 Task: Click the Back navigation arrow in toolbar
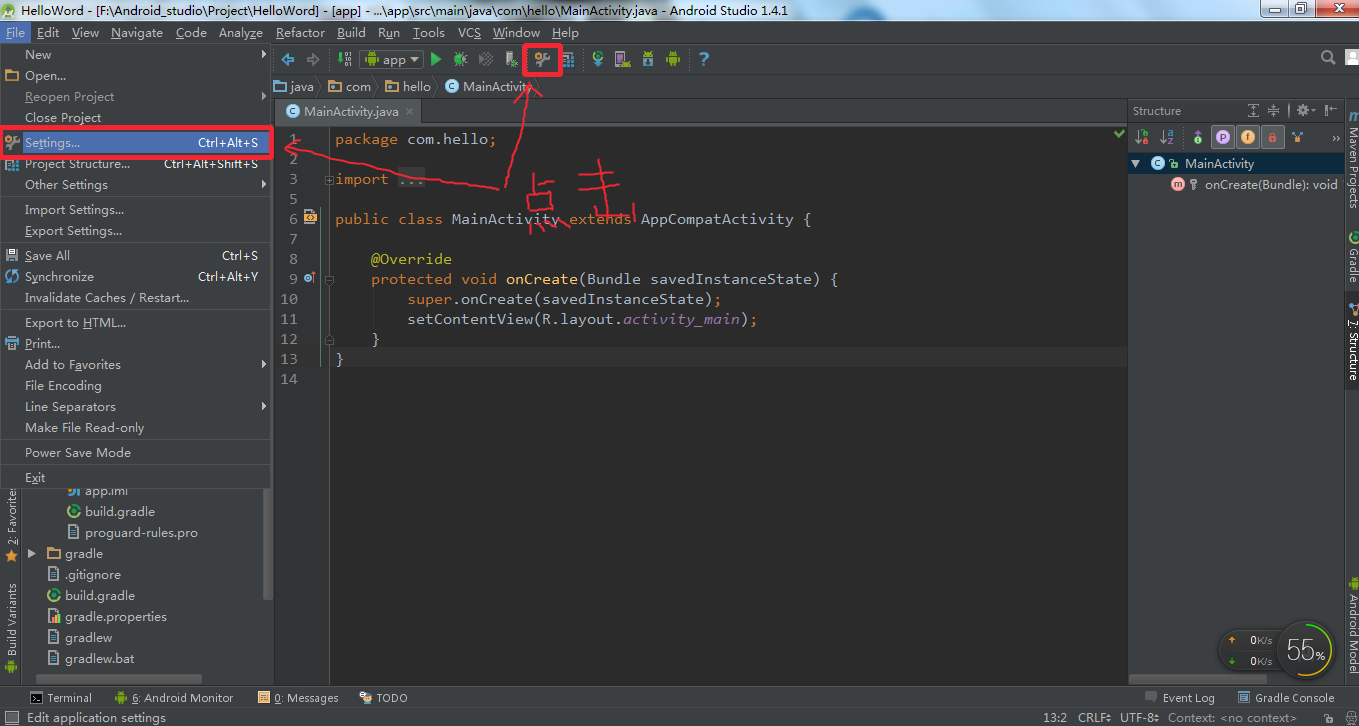[x=288, y=60]
